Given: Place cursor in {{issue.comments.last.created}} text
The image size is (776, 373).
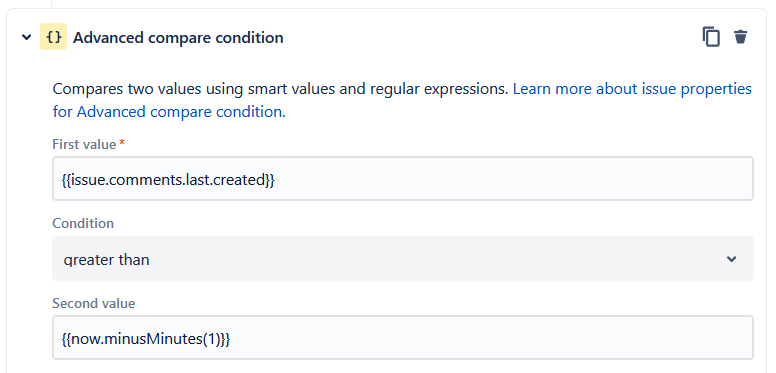Looking at the screenshot, I should tap(168, 180).
